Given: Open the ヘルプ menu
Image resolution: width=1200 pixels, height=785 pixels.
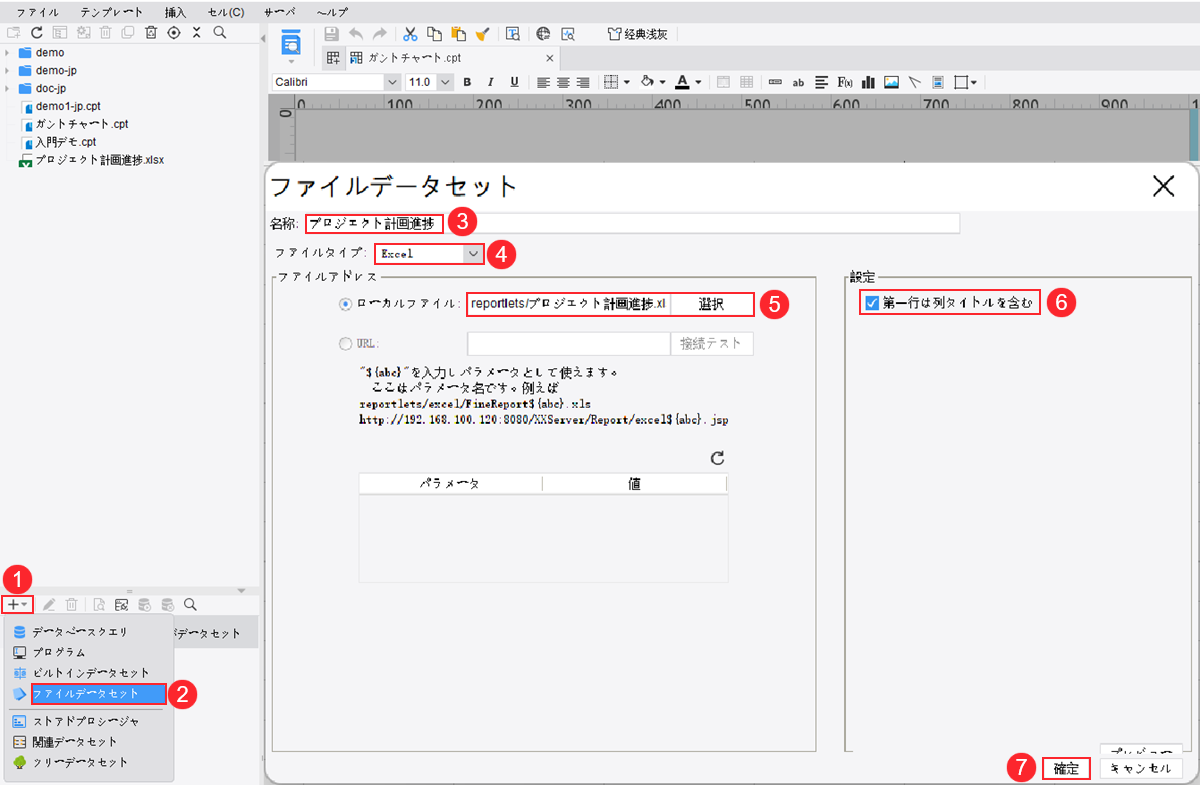Looking at the screenshot, I should 332,12.
